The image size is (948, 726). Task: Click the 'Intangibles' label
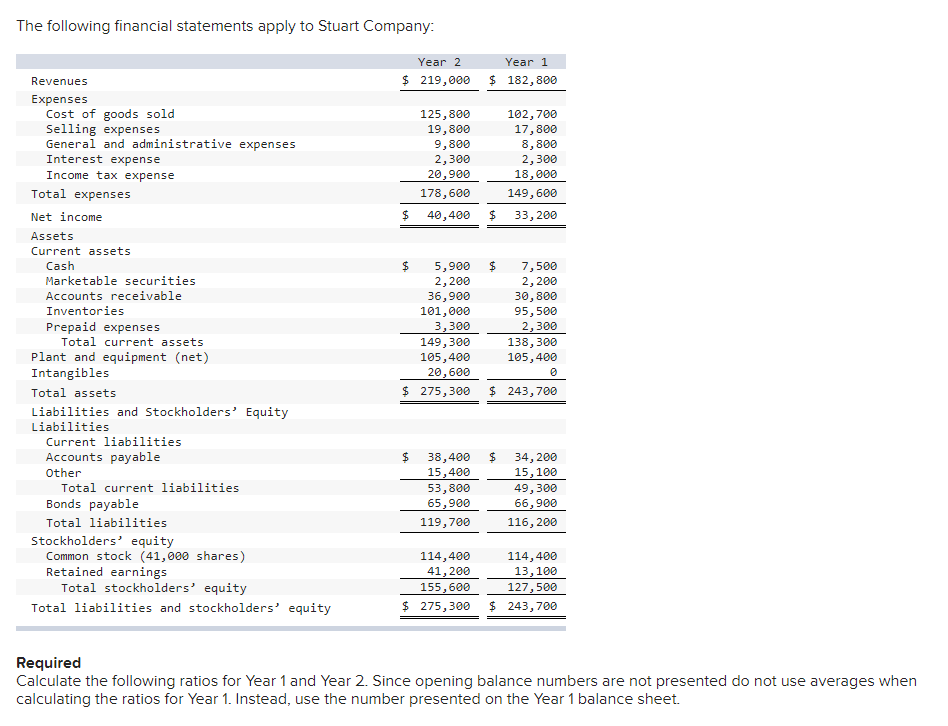pyautogui.click(x=70, y=373)
